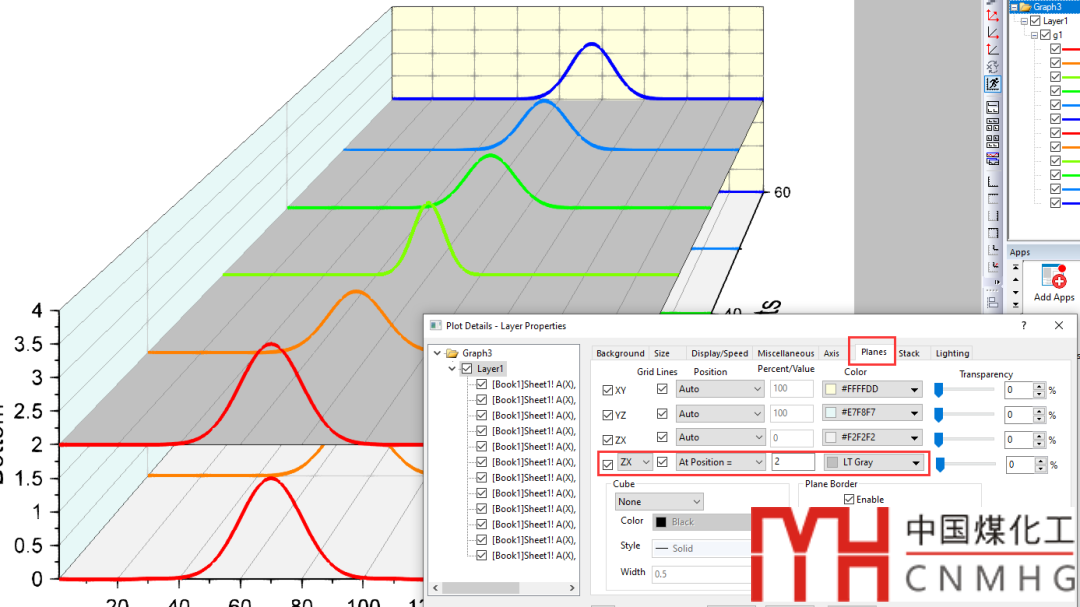Click right scroll arrow in Plot Details tree
This screenshot has width=1080, height=607.
click(572, 588)
